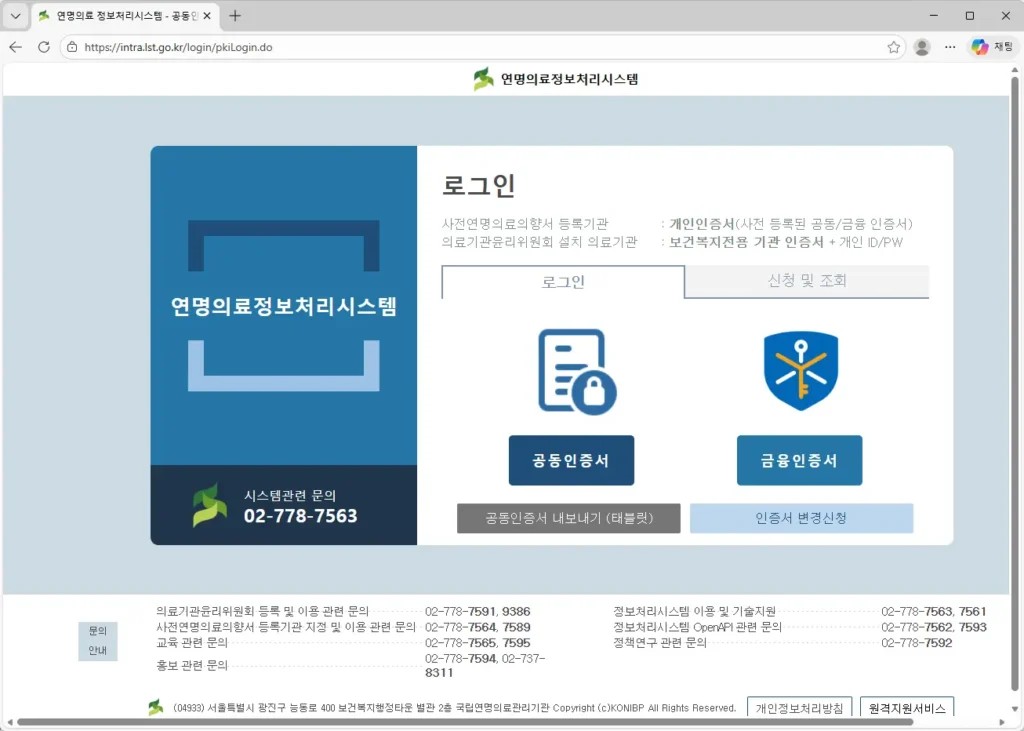
Task: Open a new browser tab with the plus button
Action: click(x=234, y=15)
